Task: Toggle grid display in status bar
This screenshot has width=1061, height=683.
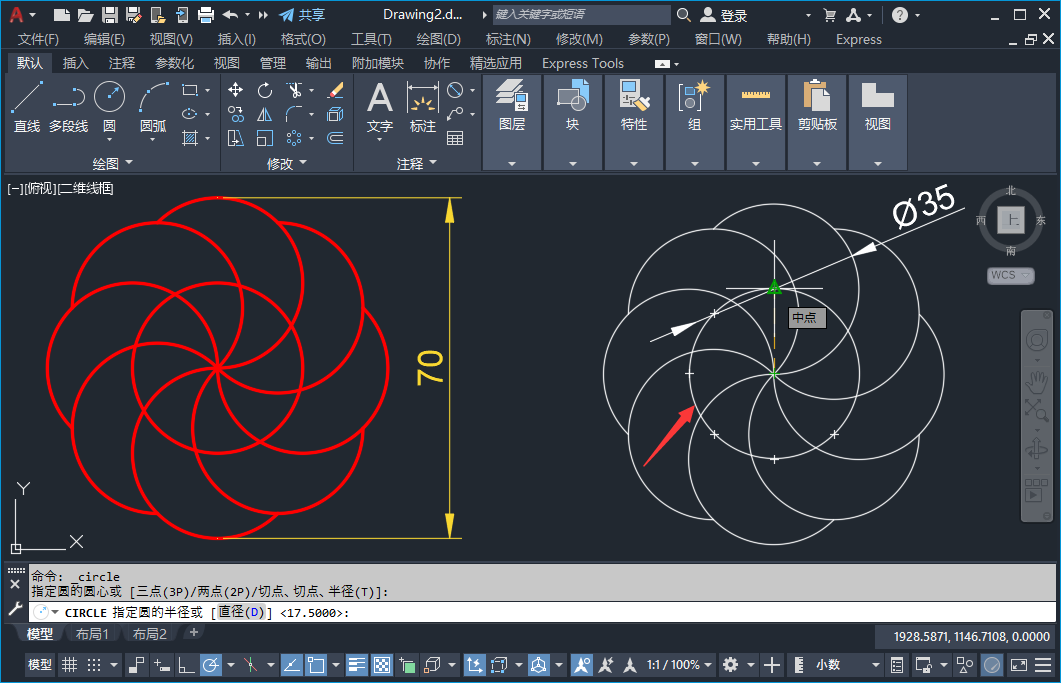Action: (x=69, y=665)
